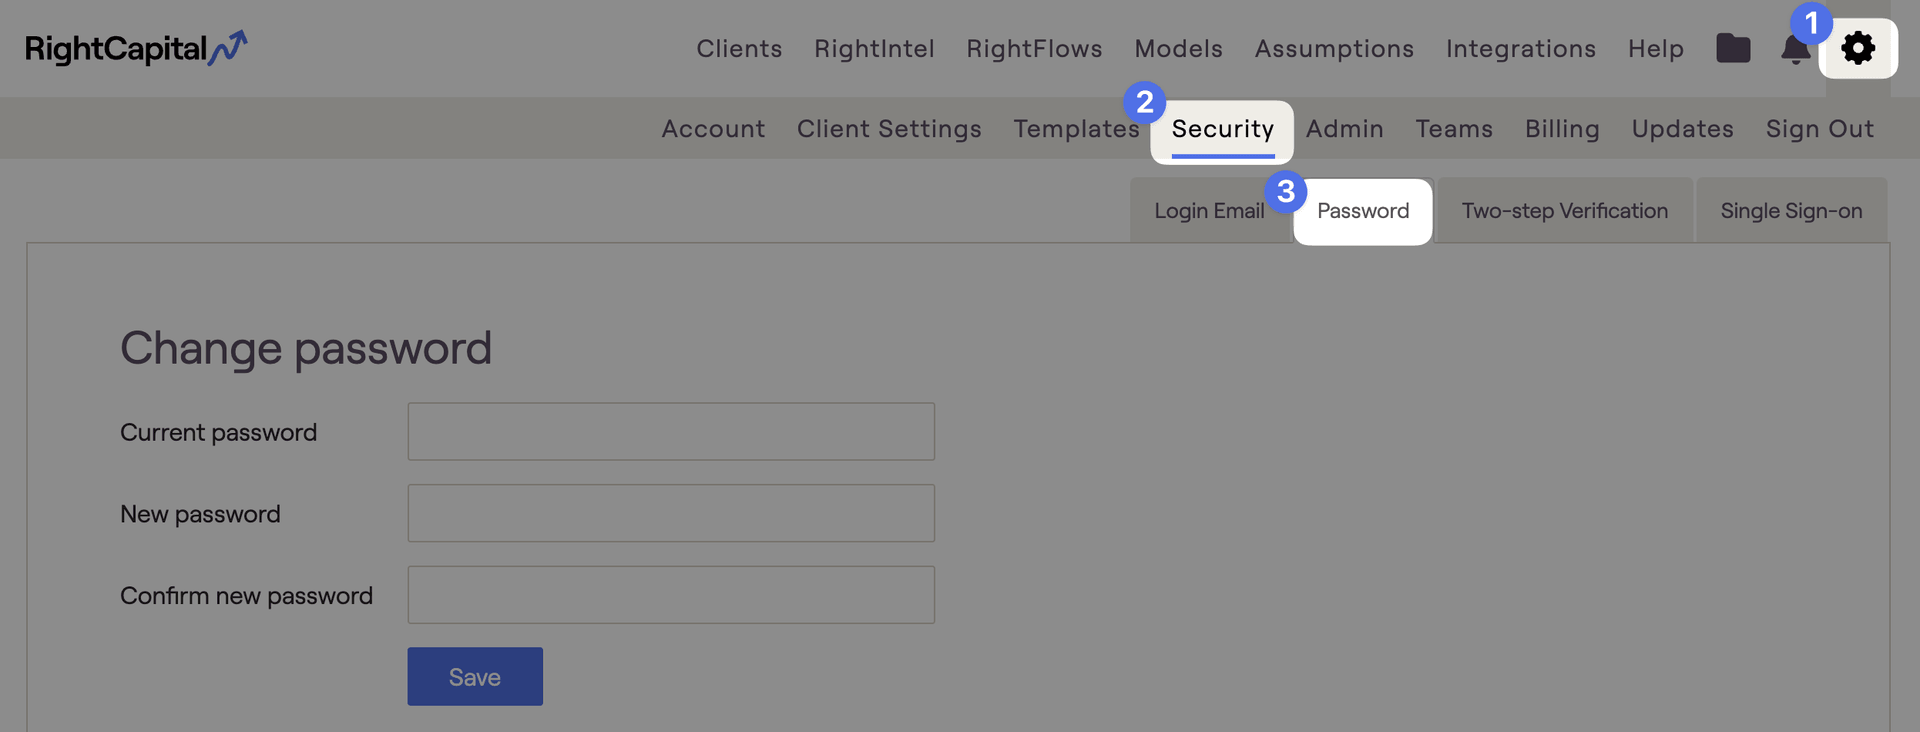
Task: Select the Single Sign-on tab
Action: tap(1791, 210)
